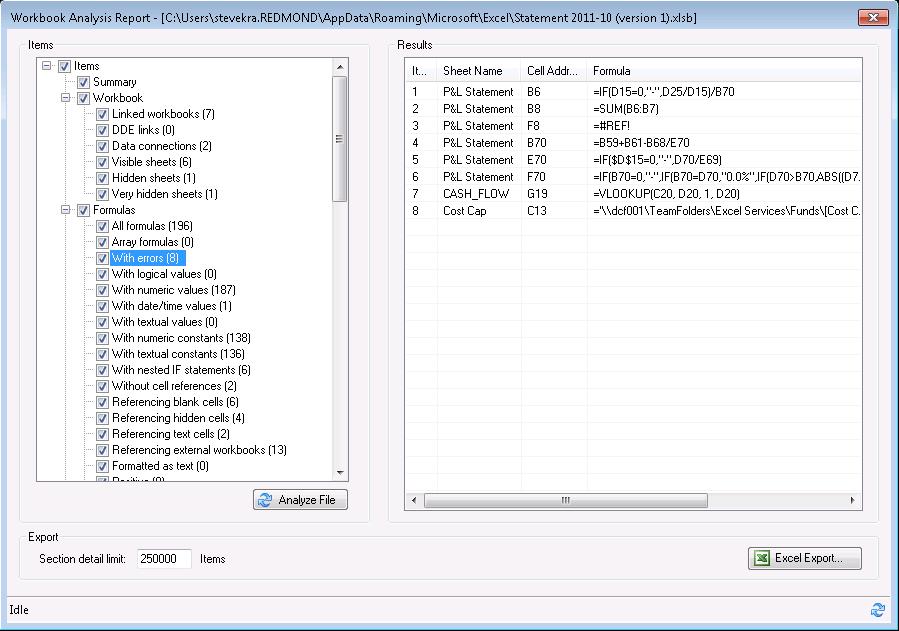Uncheck the root Items checkbox

click(64, 66)
